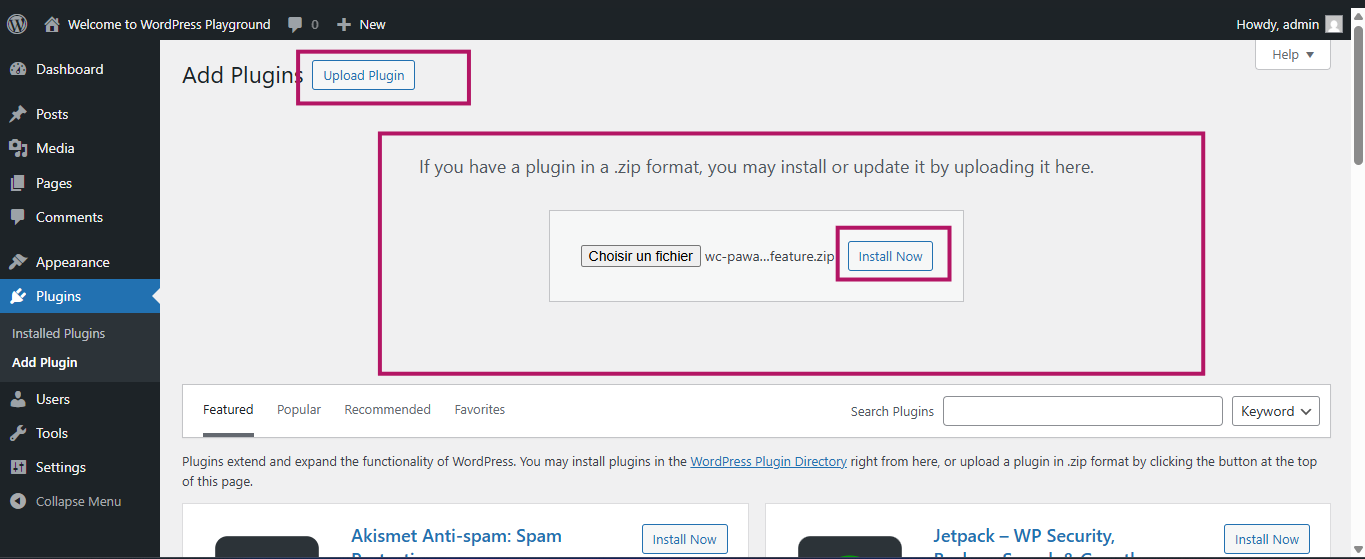Select the Add Plugin submenu item
Viewport: 1365px width, 559px height.
pyautogui.click(x=45, y=362)
